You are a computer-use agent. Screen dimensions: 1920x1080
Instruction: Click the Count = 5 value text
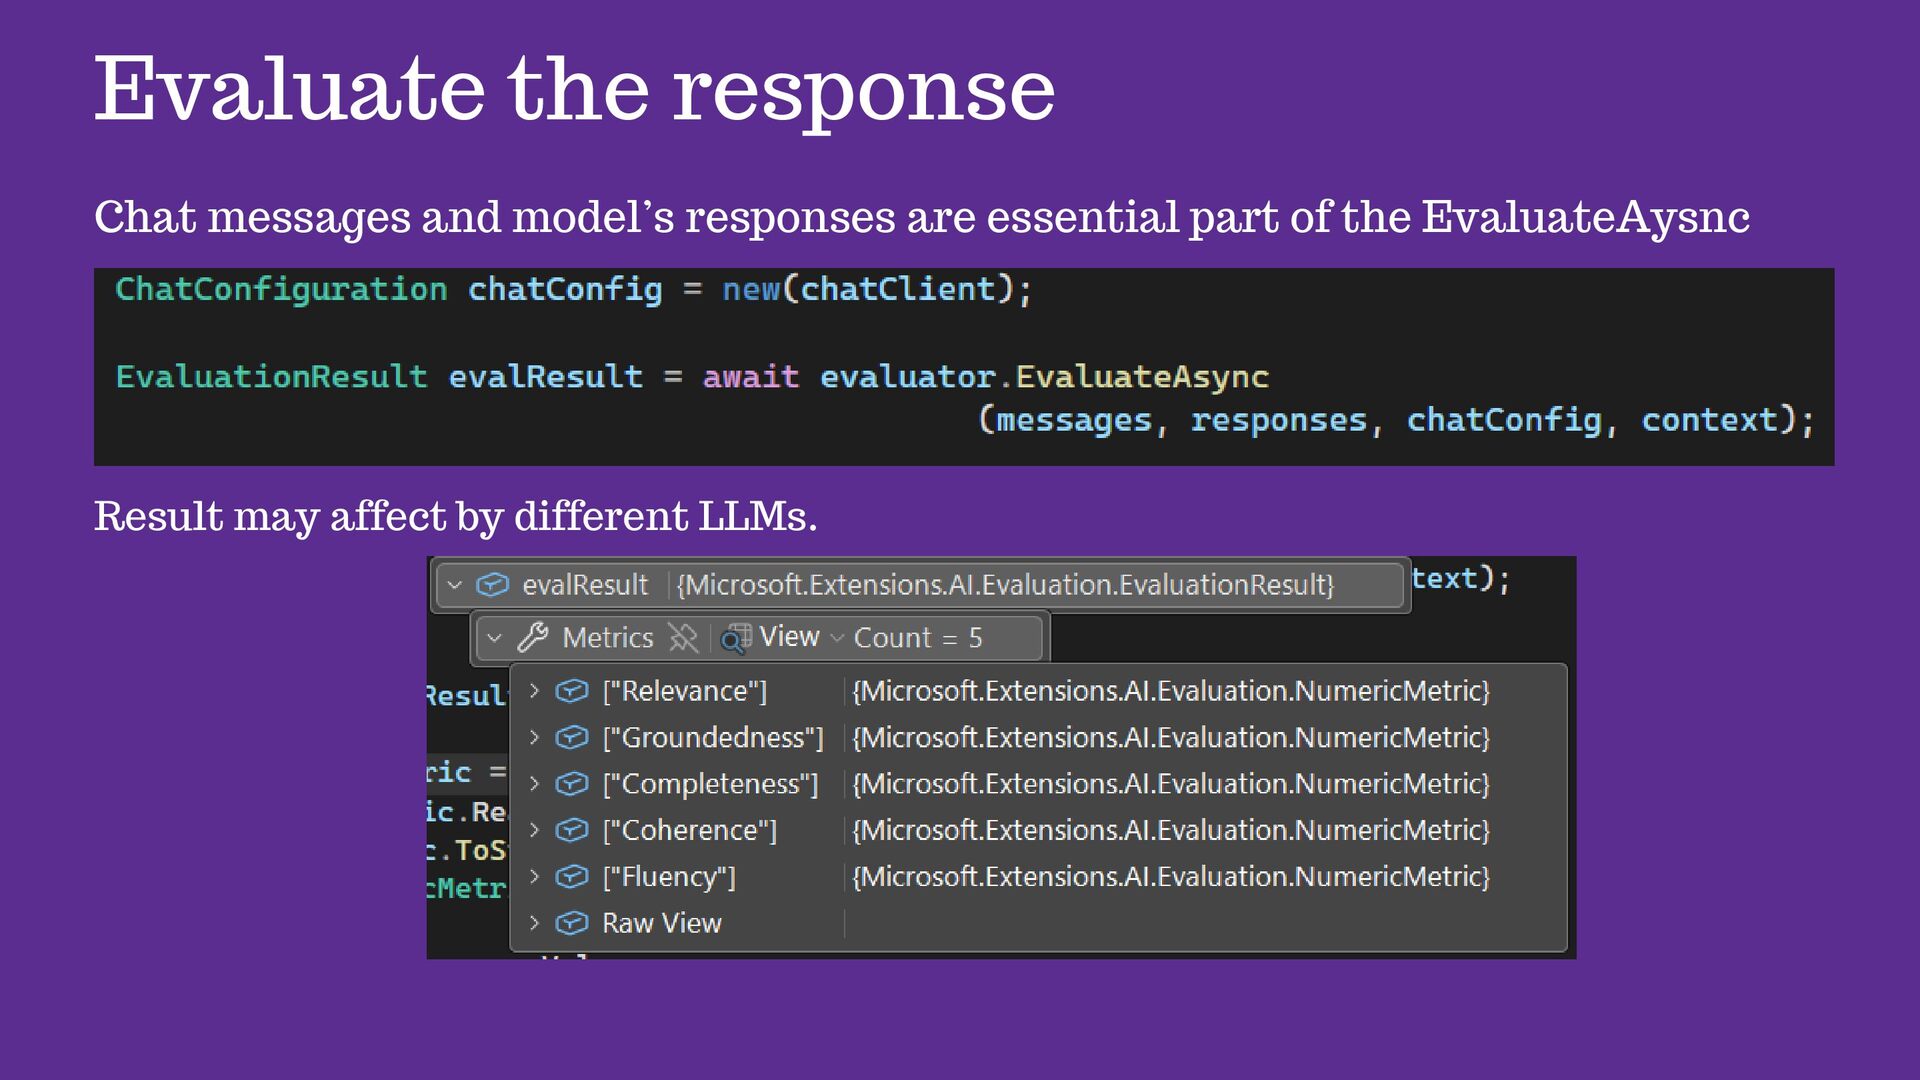[918, 638]
